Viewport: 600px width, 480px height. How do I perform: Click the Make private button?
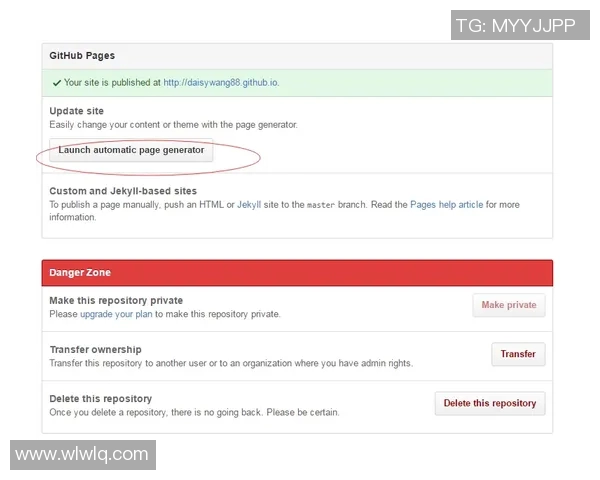pos(508,305)
